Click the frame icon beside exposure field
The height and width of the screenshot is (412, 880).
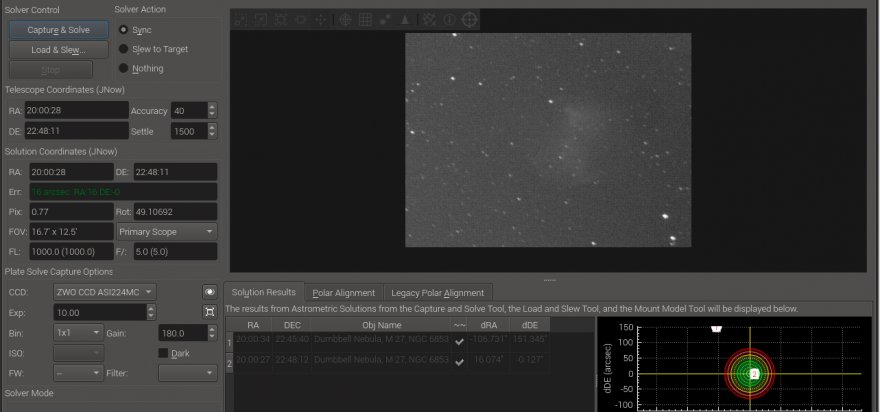pyautogui.click(x=210, y=312)
